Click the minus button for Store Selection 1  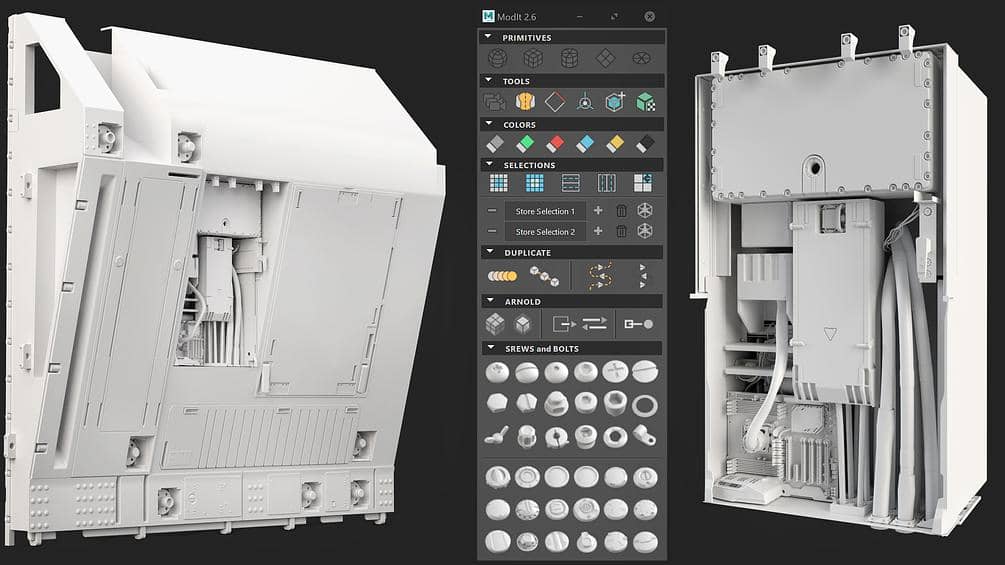(x=492, y=211)
